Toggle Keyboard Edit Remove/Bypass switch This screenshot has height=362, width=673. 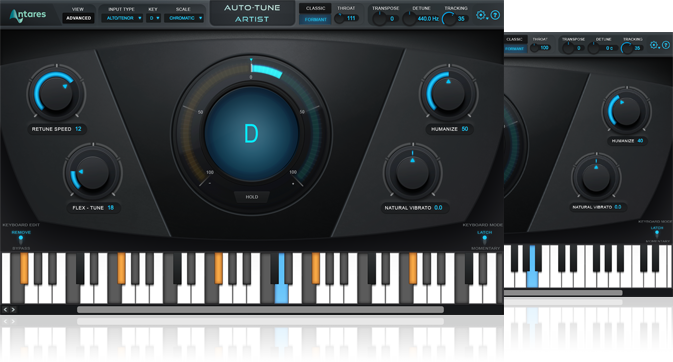pos(21,240)
